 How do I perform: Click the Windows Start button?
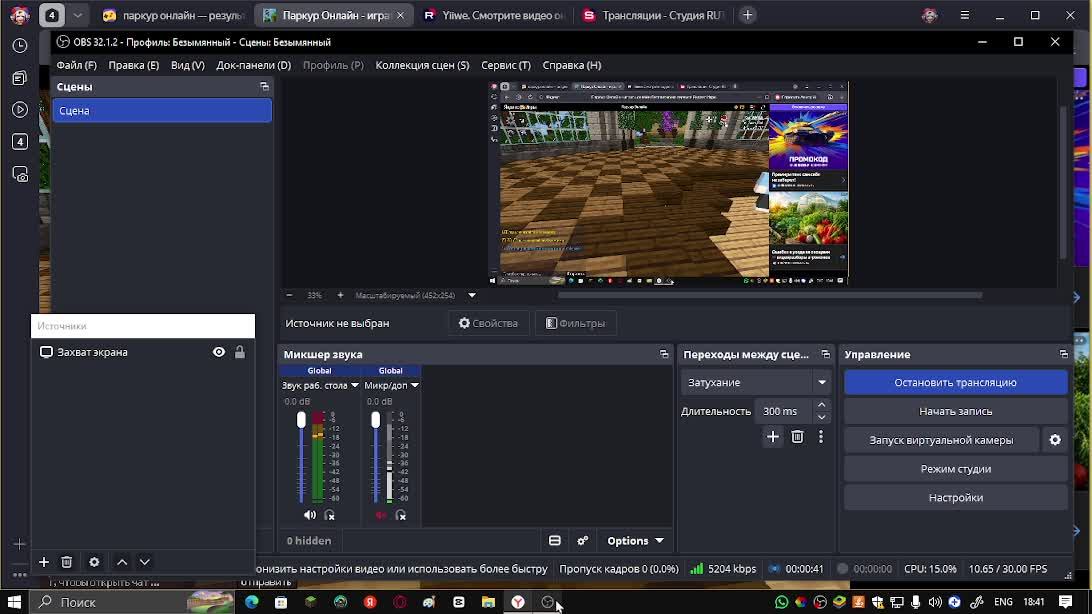14,601
